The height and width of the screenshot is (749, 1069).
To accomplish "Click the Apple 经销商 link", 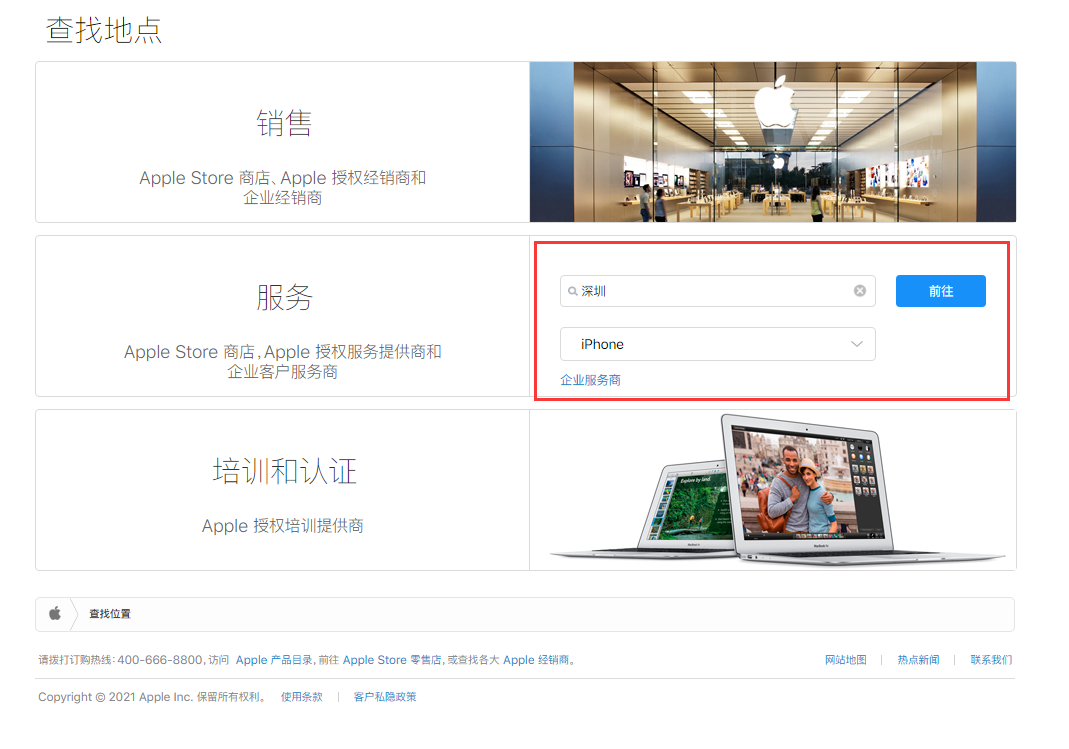I will tap(534, 659).
